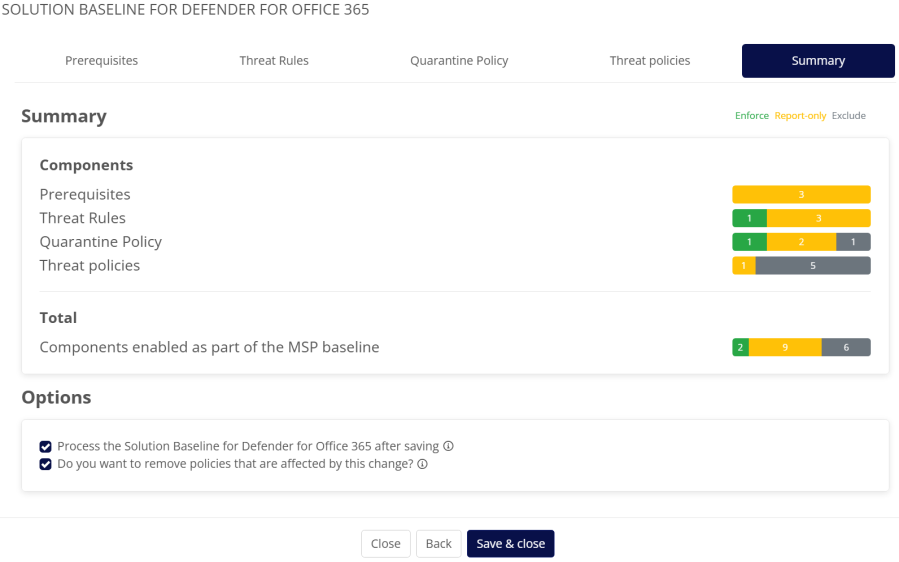Click the yellow Prerequisites report-only bar
Screen dimensions: 899x562
(801, 195)
